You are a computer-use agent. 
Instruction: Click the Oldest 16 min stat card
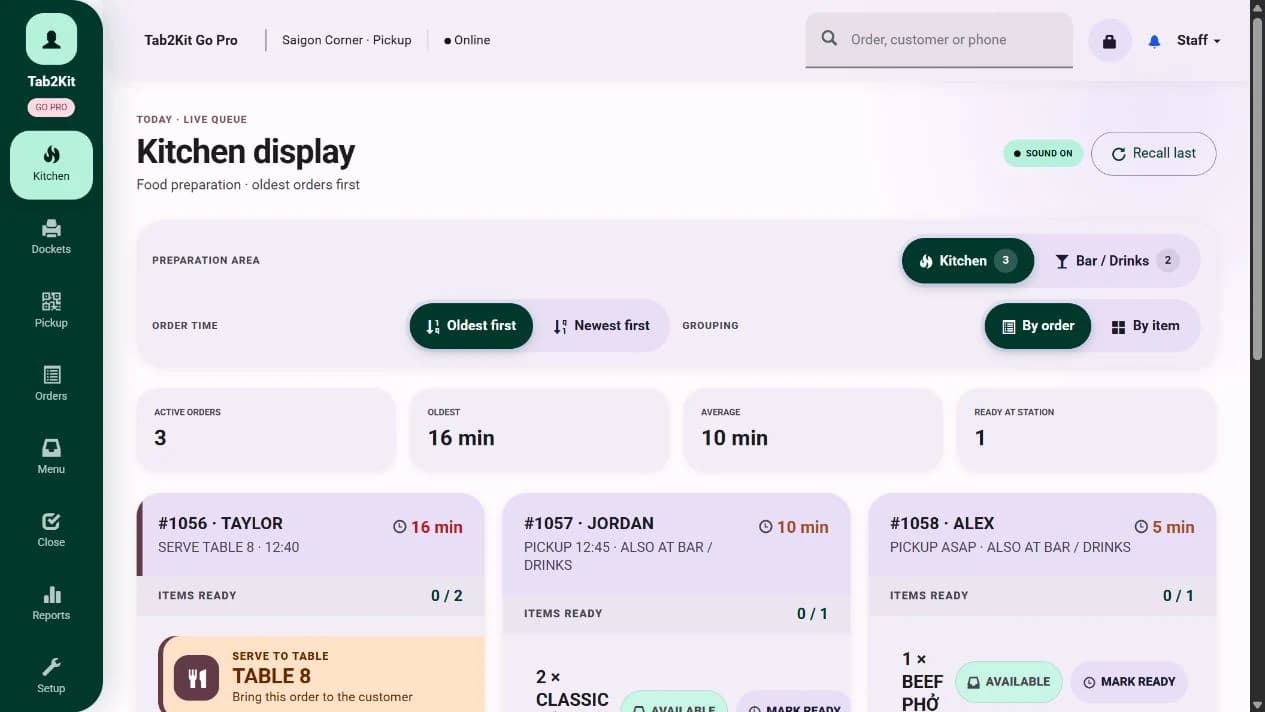[539, 429]
